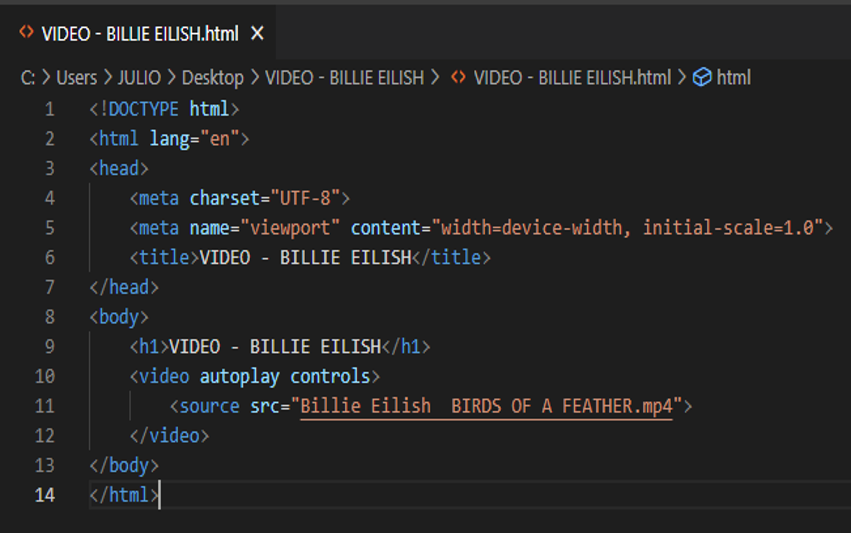Click the HTML file icon in breadcrumb
This screenshot has width=851, height=533.
coord(458,78)
